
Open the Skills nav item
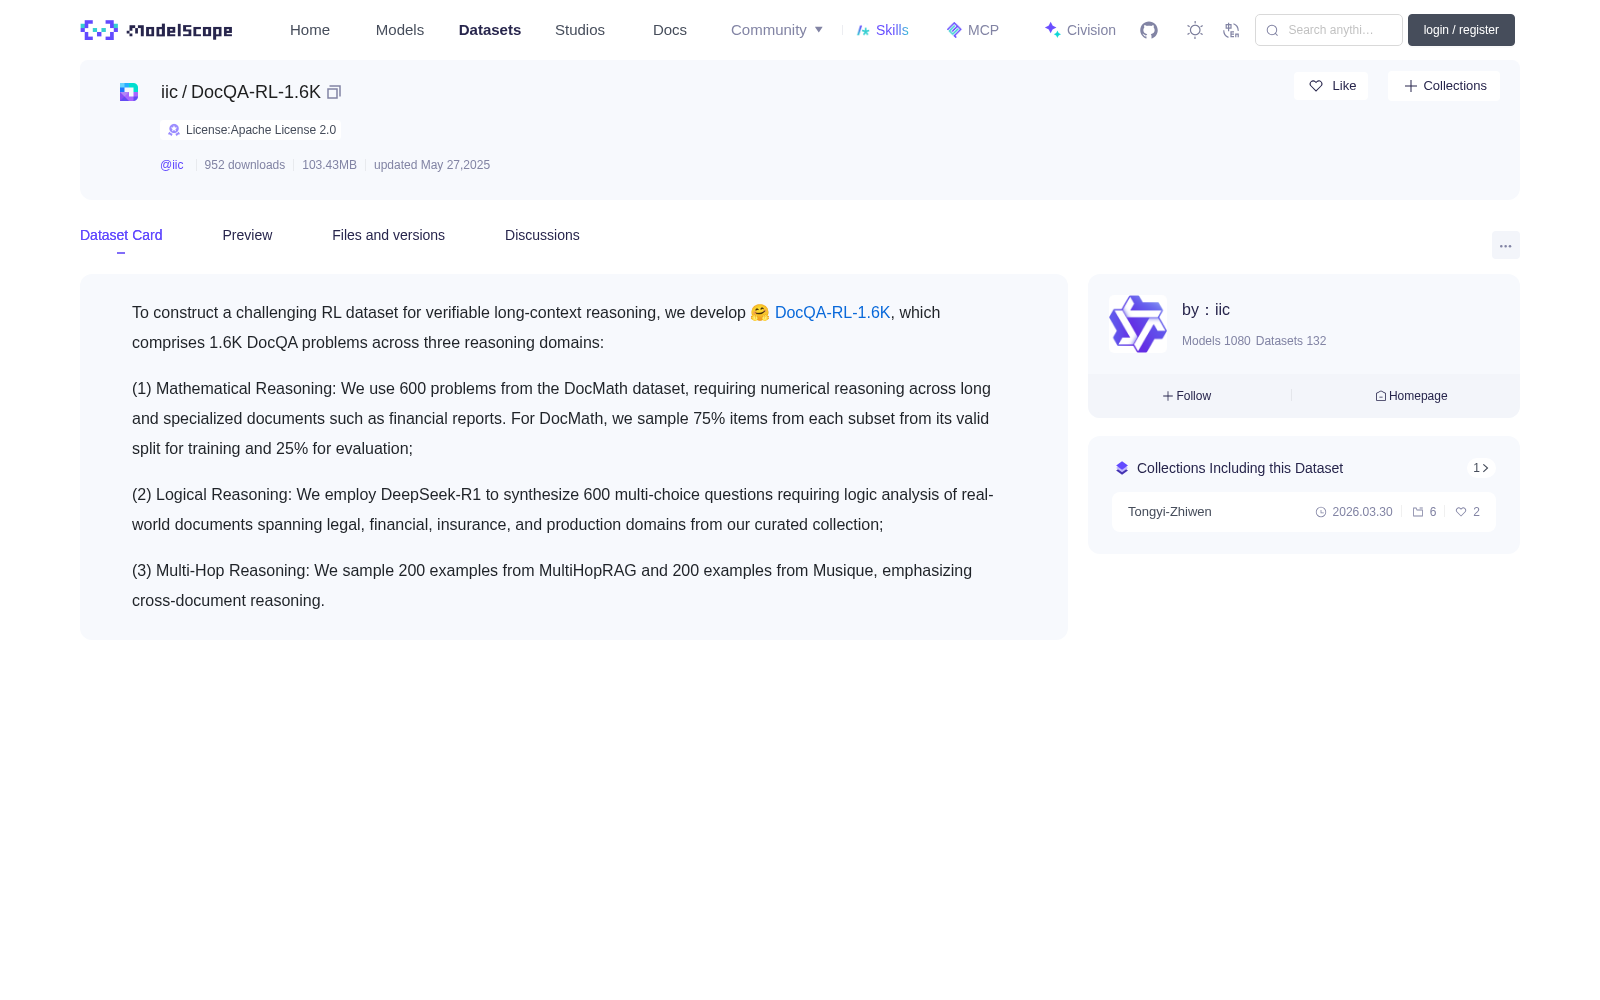(883, 30)
